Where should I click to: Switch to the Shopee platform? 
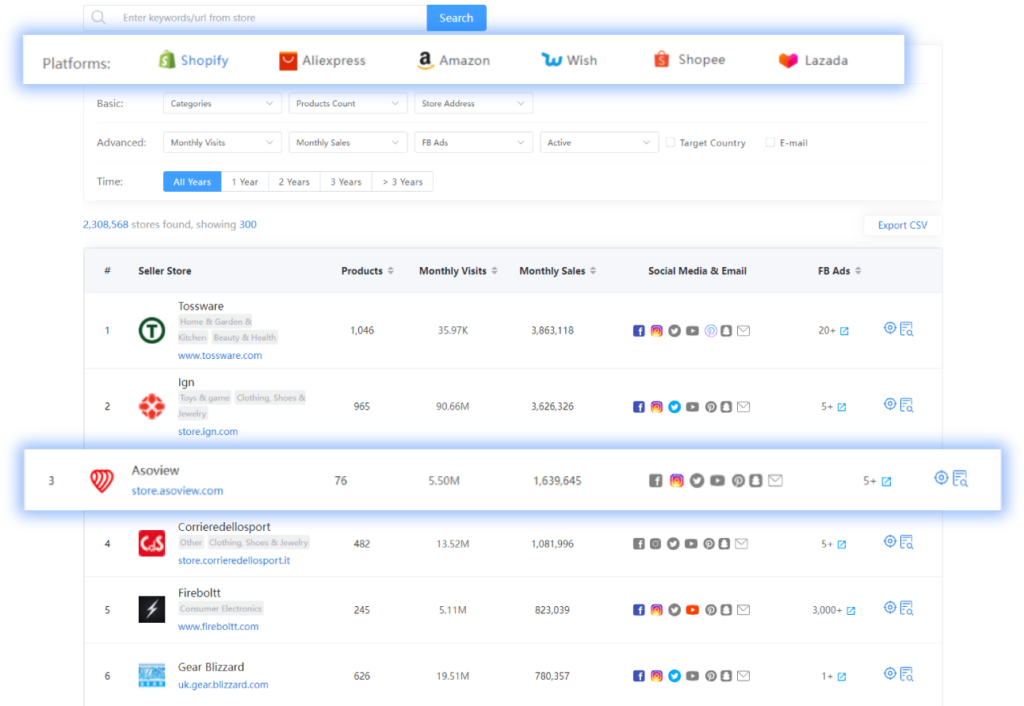coord(690,59)
